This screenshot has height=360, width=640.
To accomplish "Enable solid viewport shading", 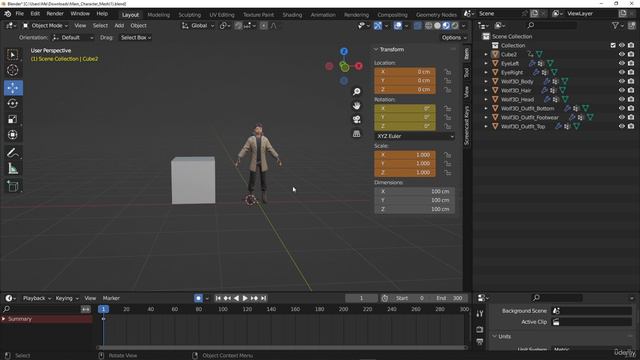I will (x=437, y=26).
